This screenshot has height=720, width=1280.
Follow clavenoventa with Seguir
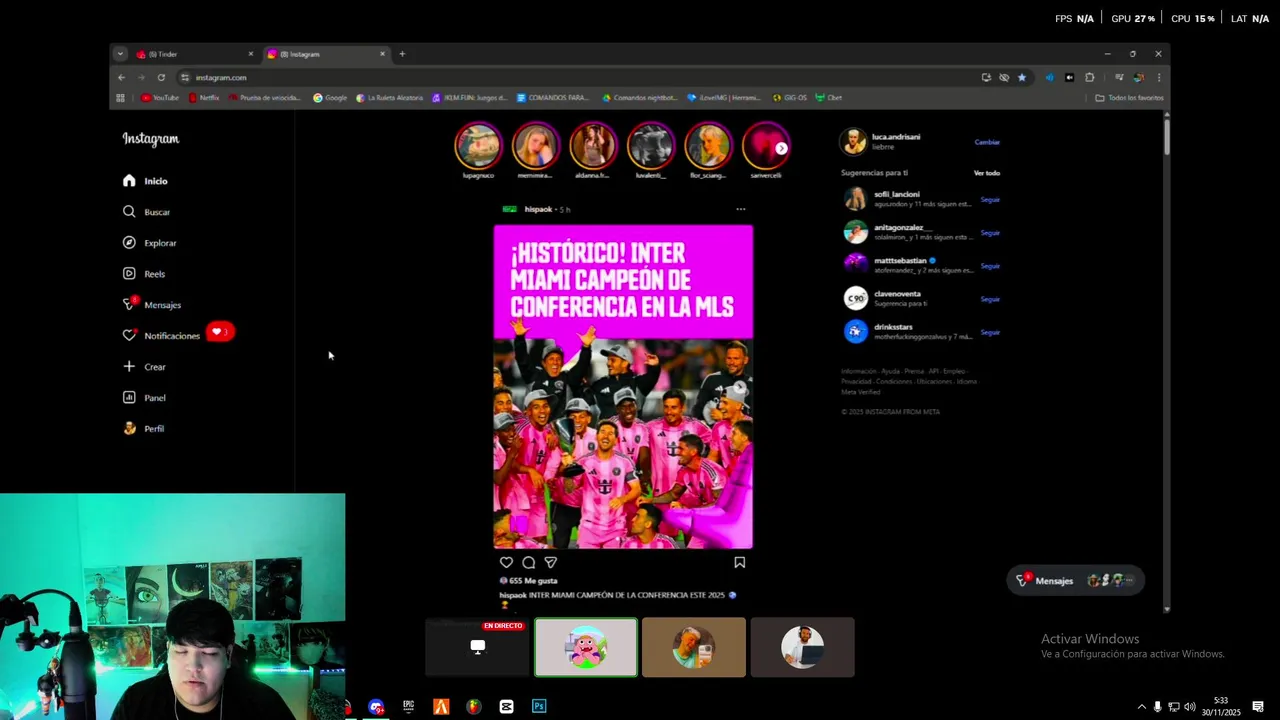(990, 299)
